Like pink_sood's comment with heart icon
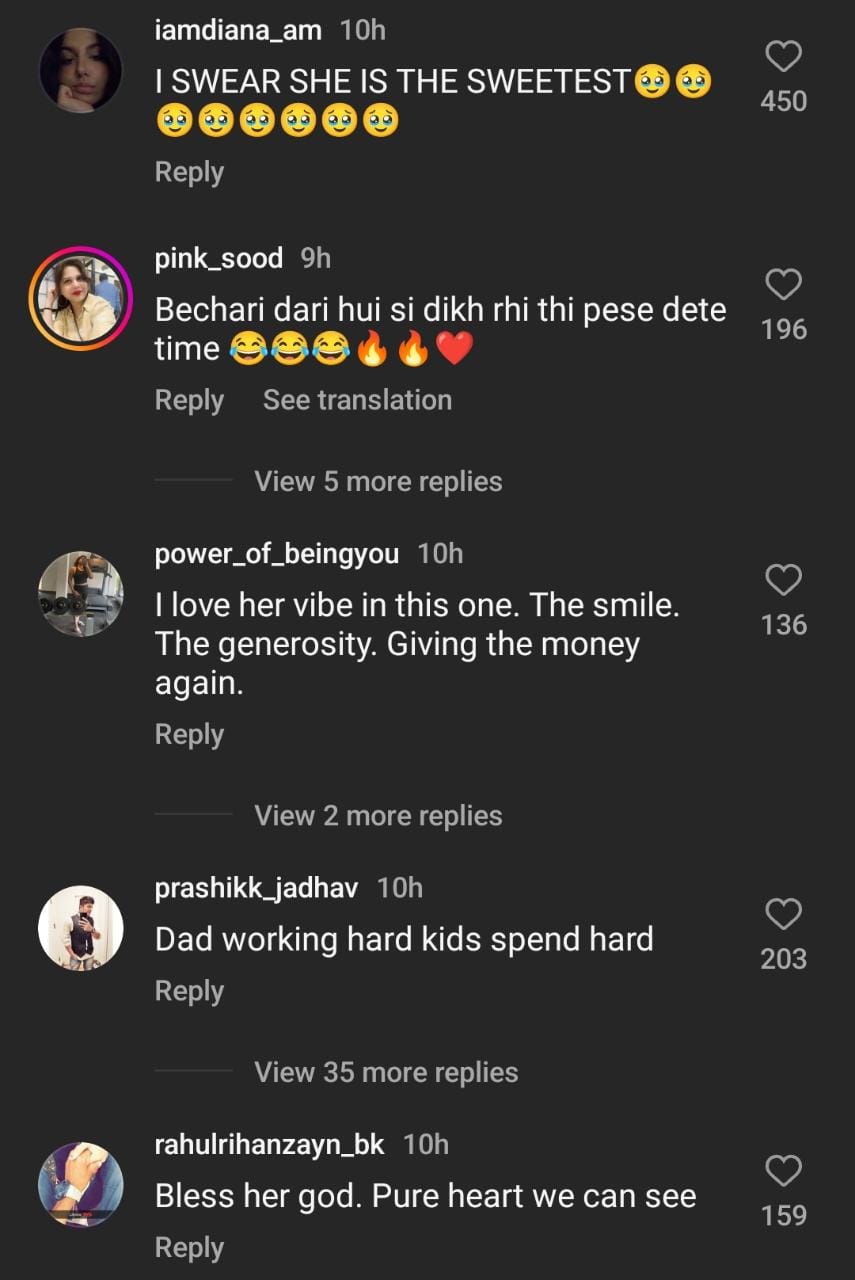 point(783,286)
